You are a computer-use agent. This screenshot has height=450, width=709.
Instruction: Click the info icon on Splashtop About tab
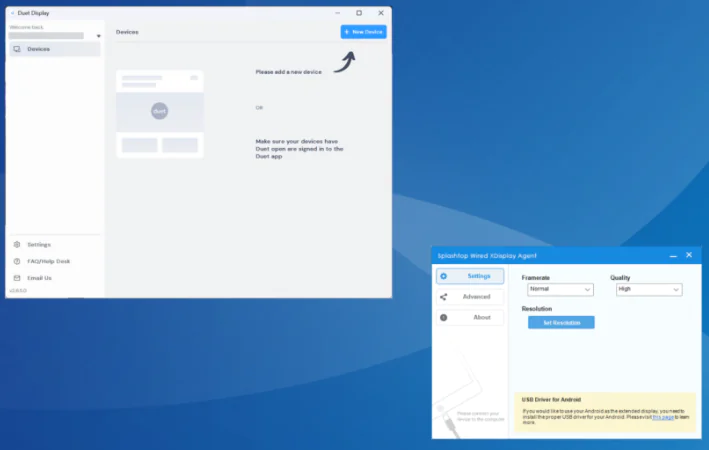(444, 317)
